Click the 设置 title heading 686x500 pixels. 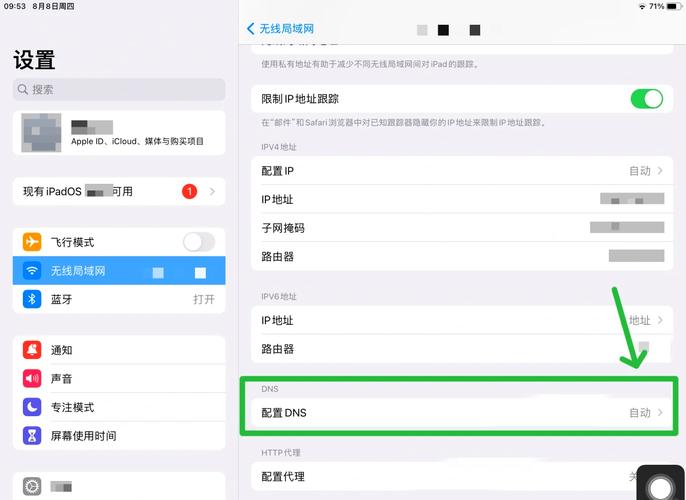[x=34, y=60]
